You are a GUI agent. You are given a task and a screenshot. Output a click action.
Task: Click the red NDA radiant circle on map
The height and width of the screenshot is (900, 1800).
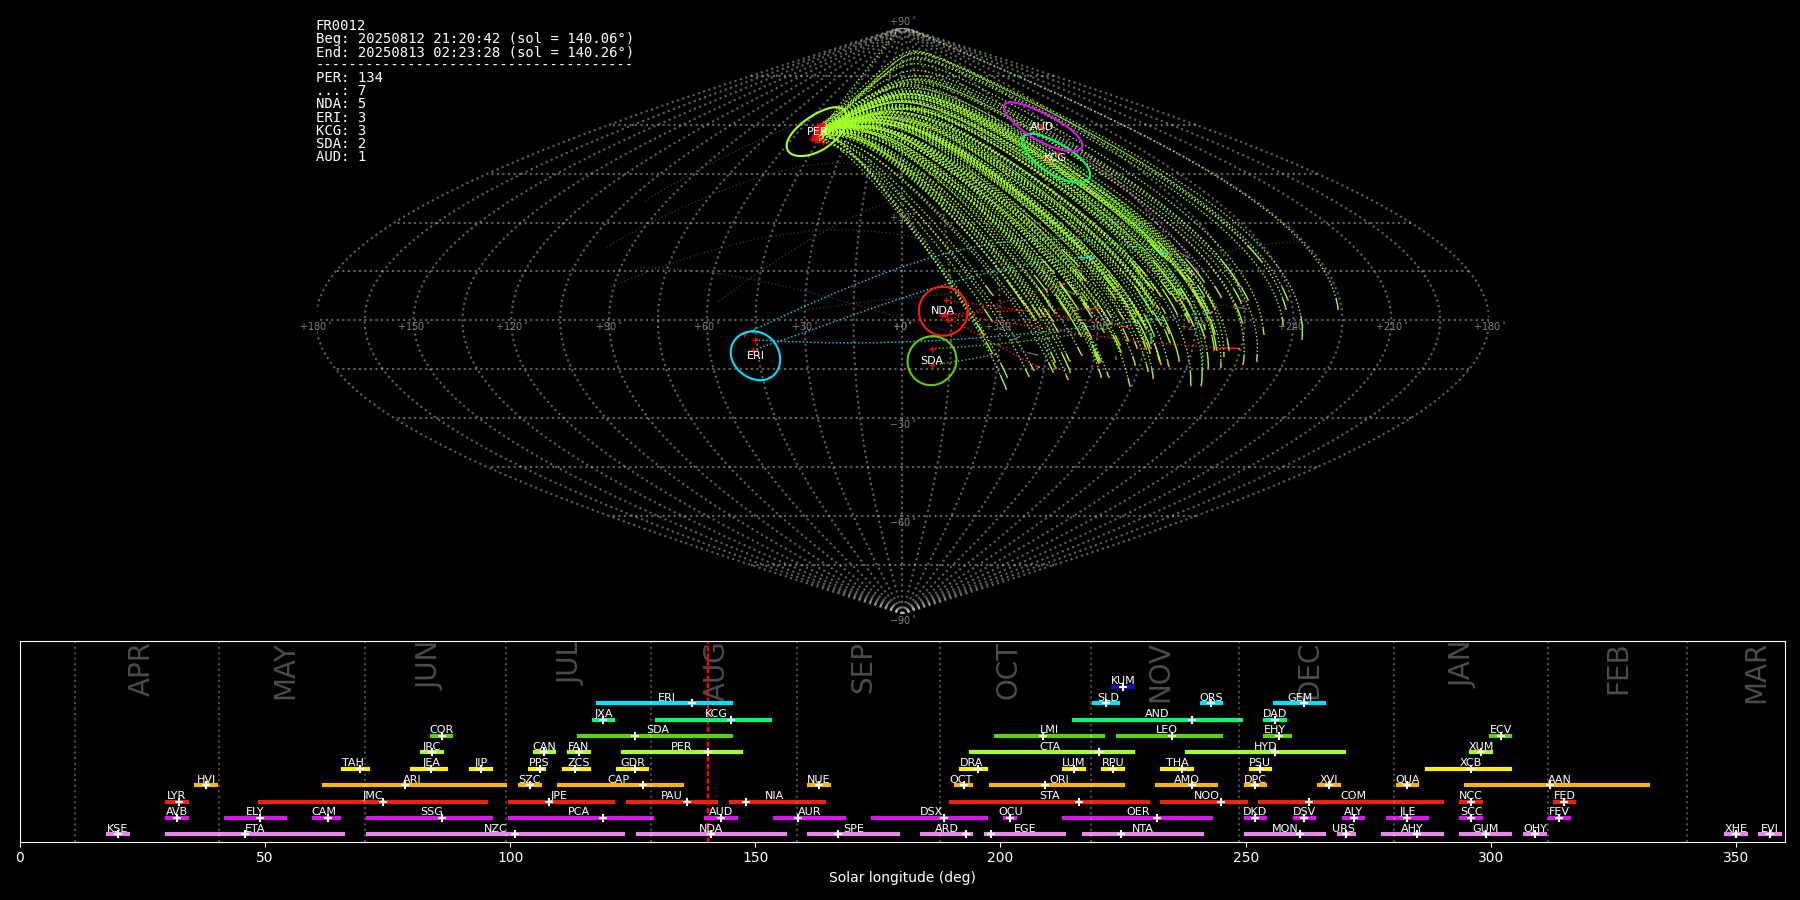(943, 311)
